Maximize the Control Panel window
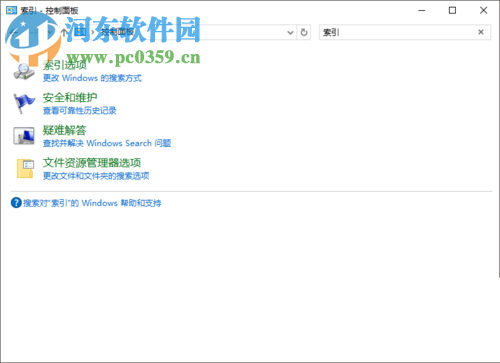The height and width of the screenshot is (363, 500). click(452, 11)
